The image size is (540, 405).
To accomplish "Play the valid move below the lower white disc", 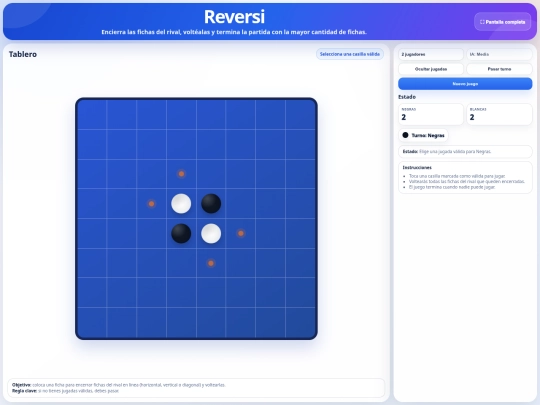I will [211, 263].
